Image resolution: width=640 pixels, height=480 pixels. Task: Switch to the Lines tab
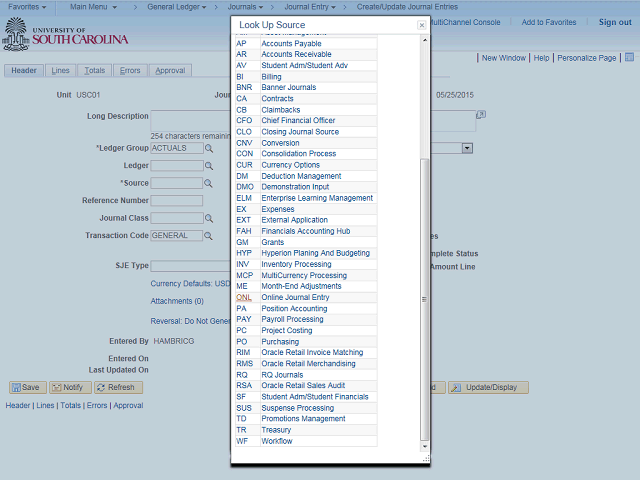coord(60,71)
